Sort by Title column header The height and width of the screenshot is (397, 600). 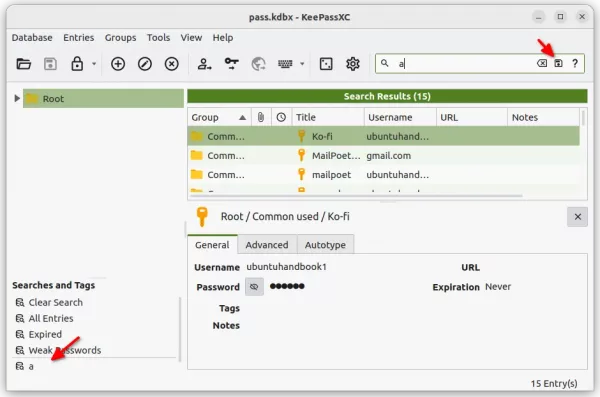point(328,117)
